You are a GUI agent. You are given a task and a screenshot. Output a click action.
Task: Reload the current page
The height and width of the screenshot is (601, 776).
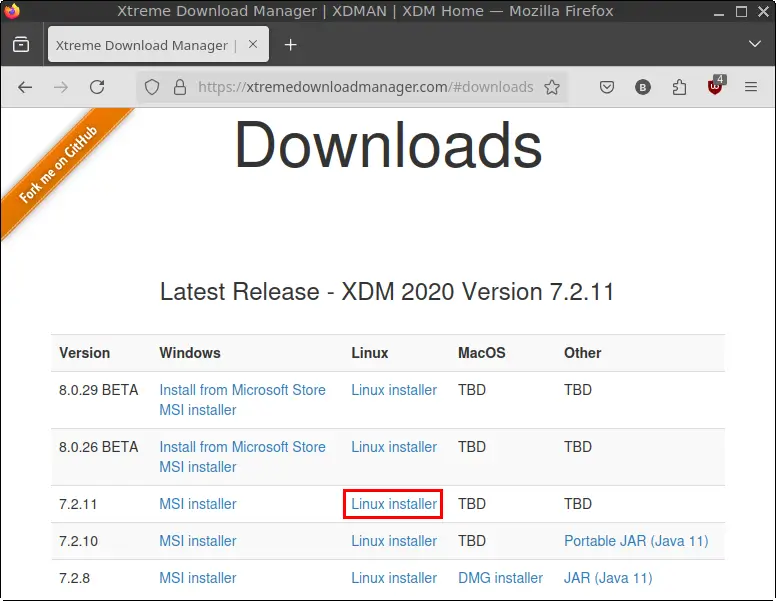point(97,87)
